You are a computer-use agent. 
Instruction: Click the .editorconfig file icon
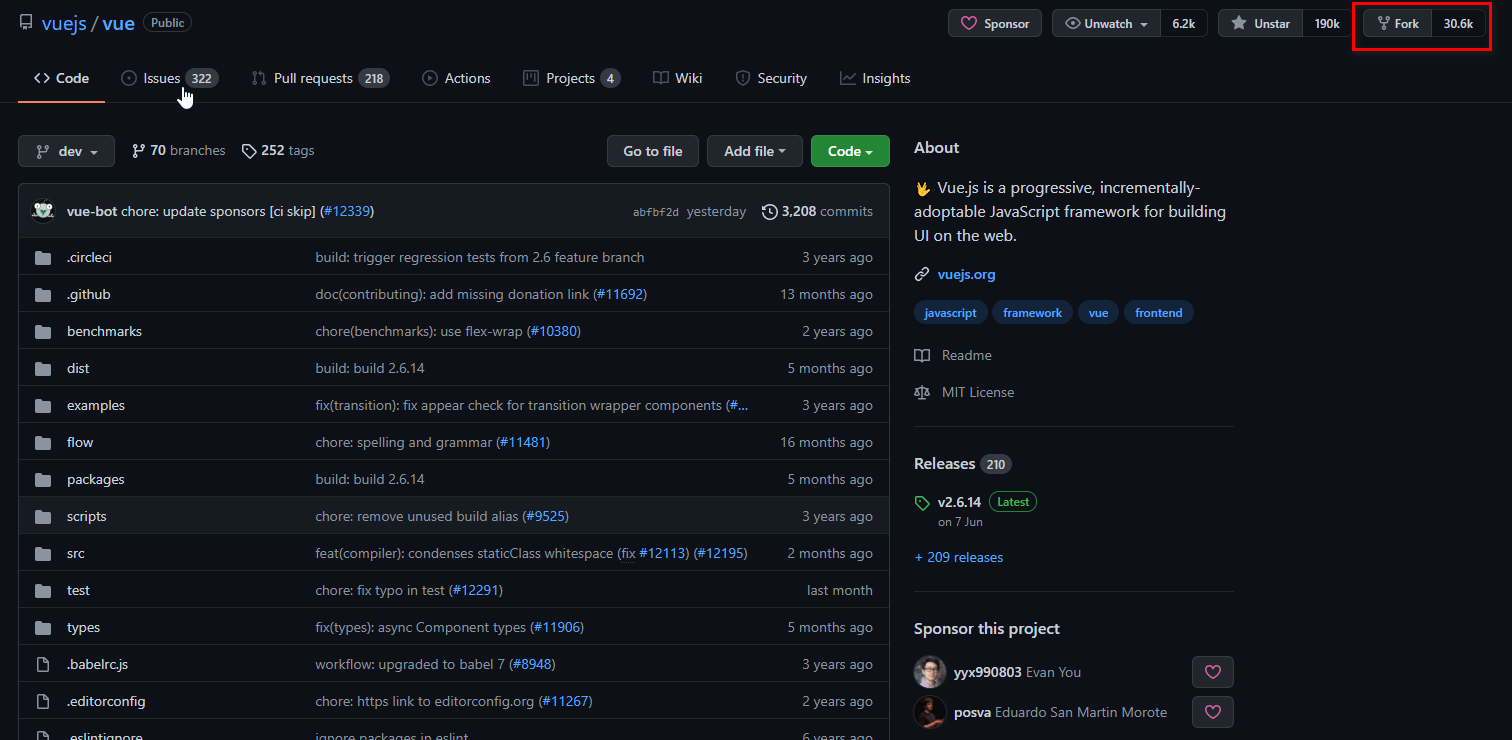click(x=43, y=701)
